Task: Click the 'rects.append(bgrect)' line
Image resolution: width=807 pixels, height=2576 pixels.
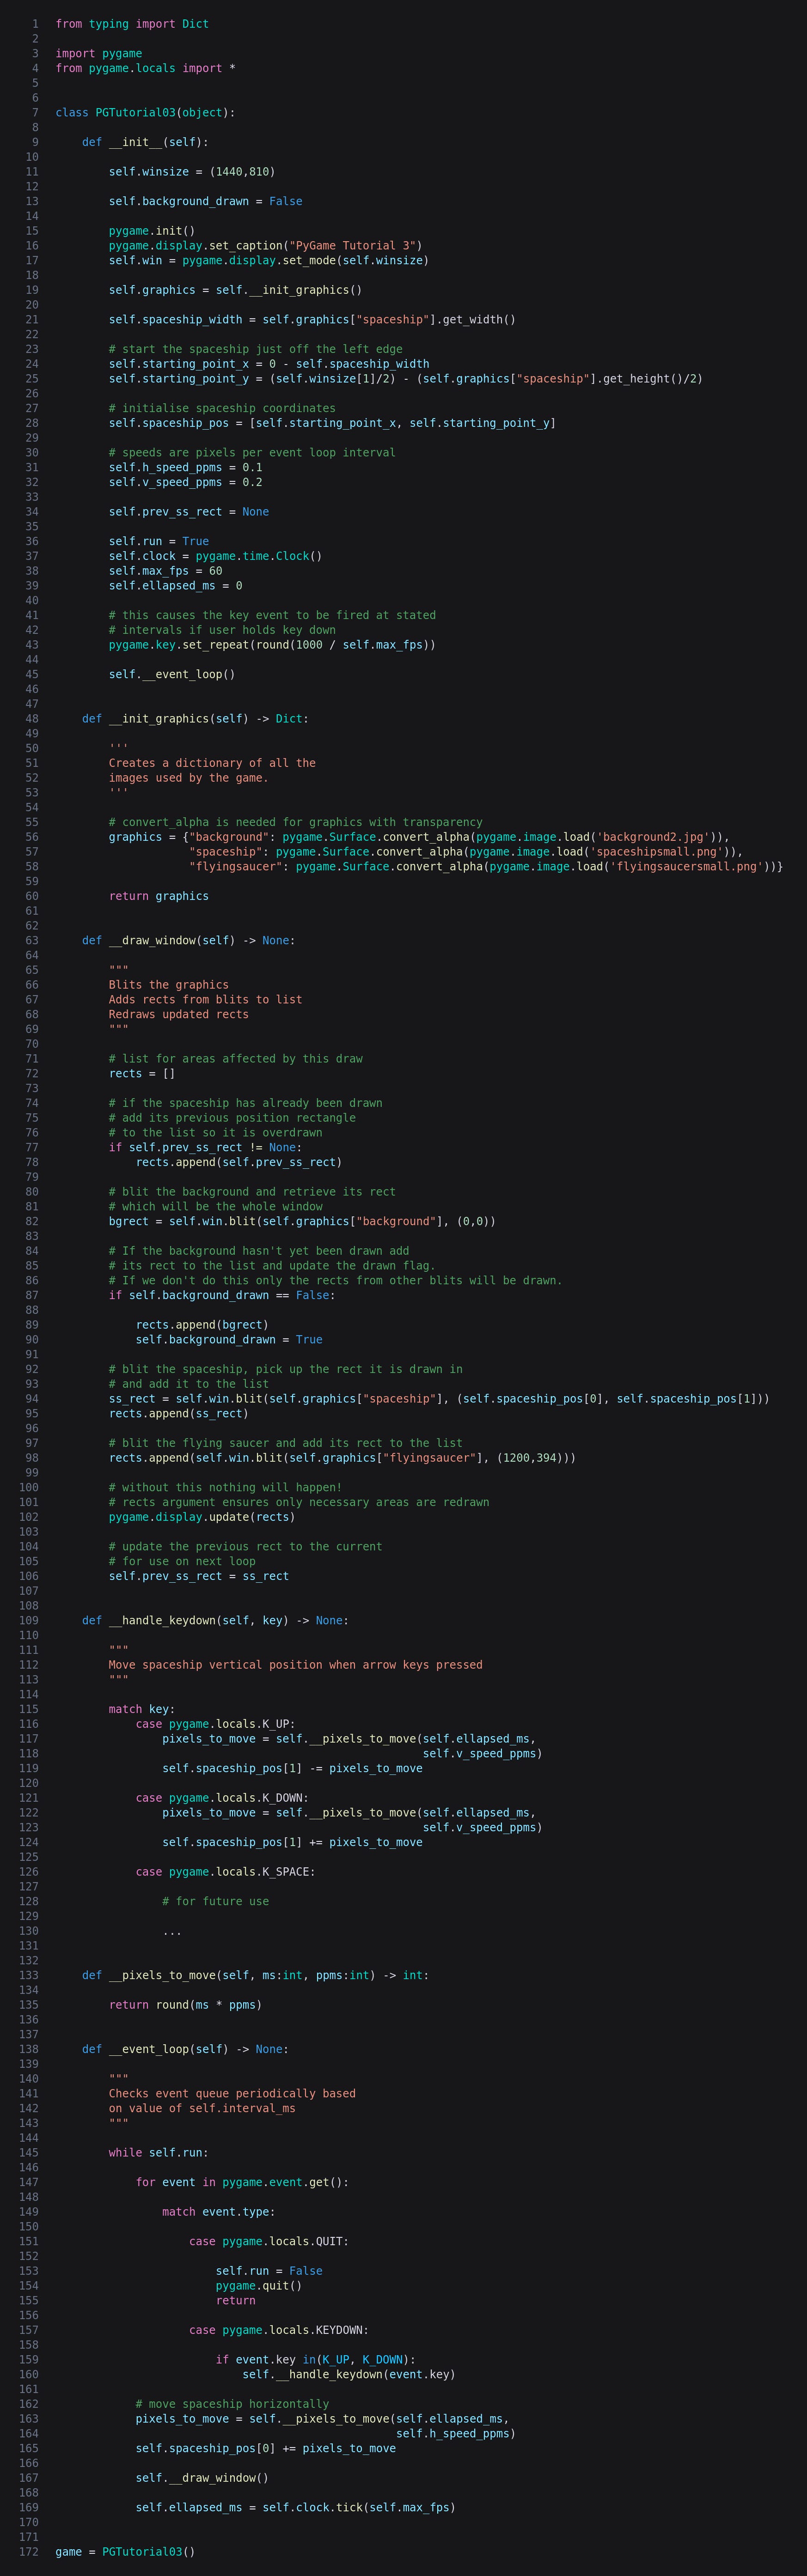Action: click(x=202, y=1325)
